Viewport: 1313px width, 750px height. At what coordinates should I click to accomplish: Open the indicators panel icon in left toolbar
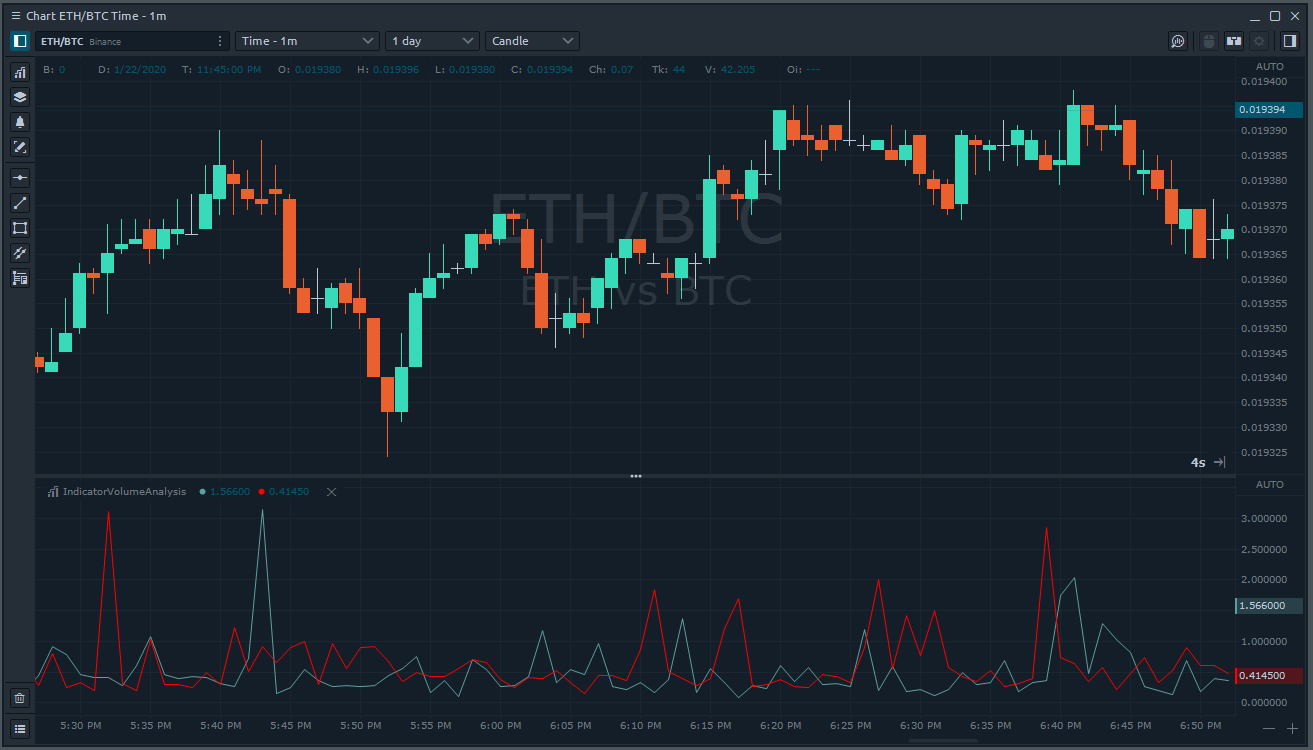[19, 72]
